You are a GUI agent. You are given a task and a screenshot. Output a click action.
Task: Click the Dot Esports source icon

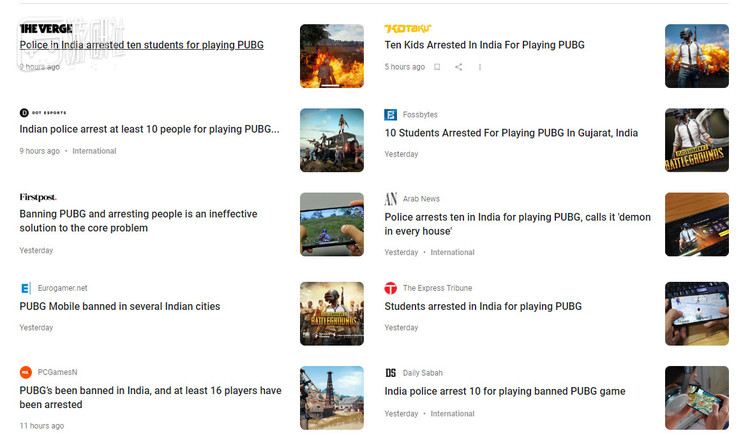click(x=25, y=113)
